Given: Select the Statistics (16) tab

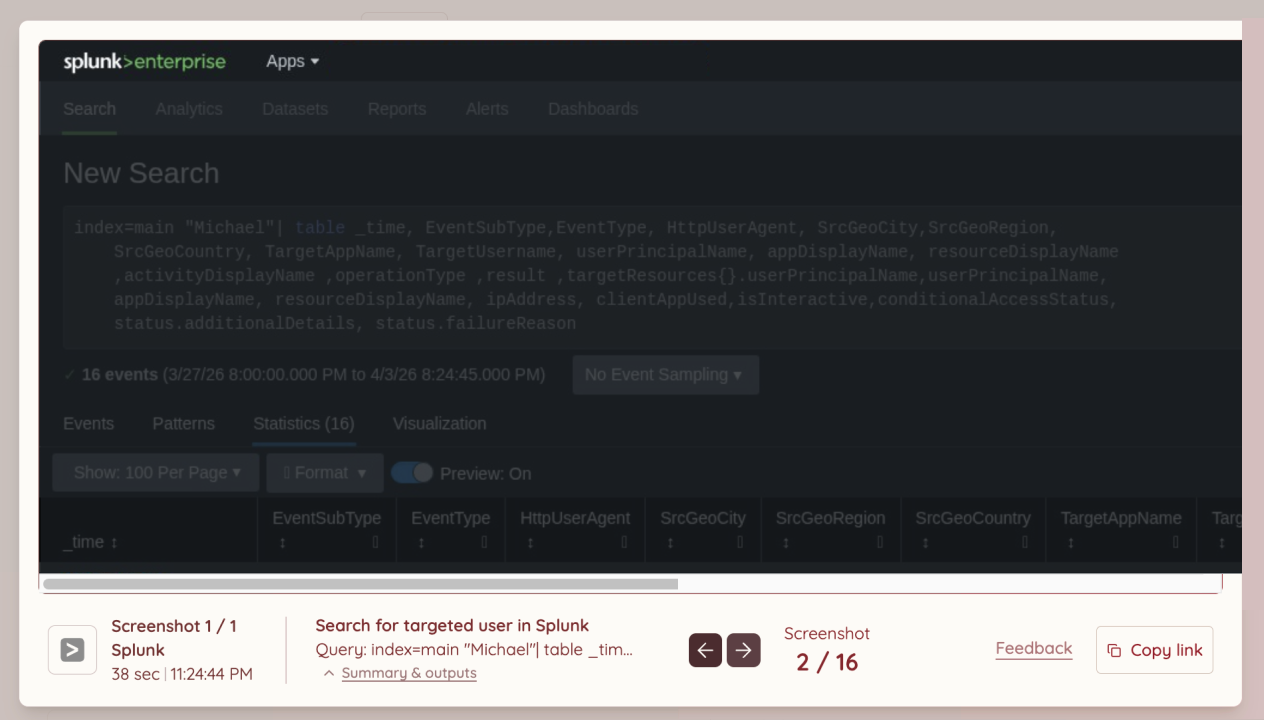Looking at the screenshot, I should click(x=304, y=423).
